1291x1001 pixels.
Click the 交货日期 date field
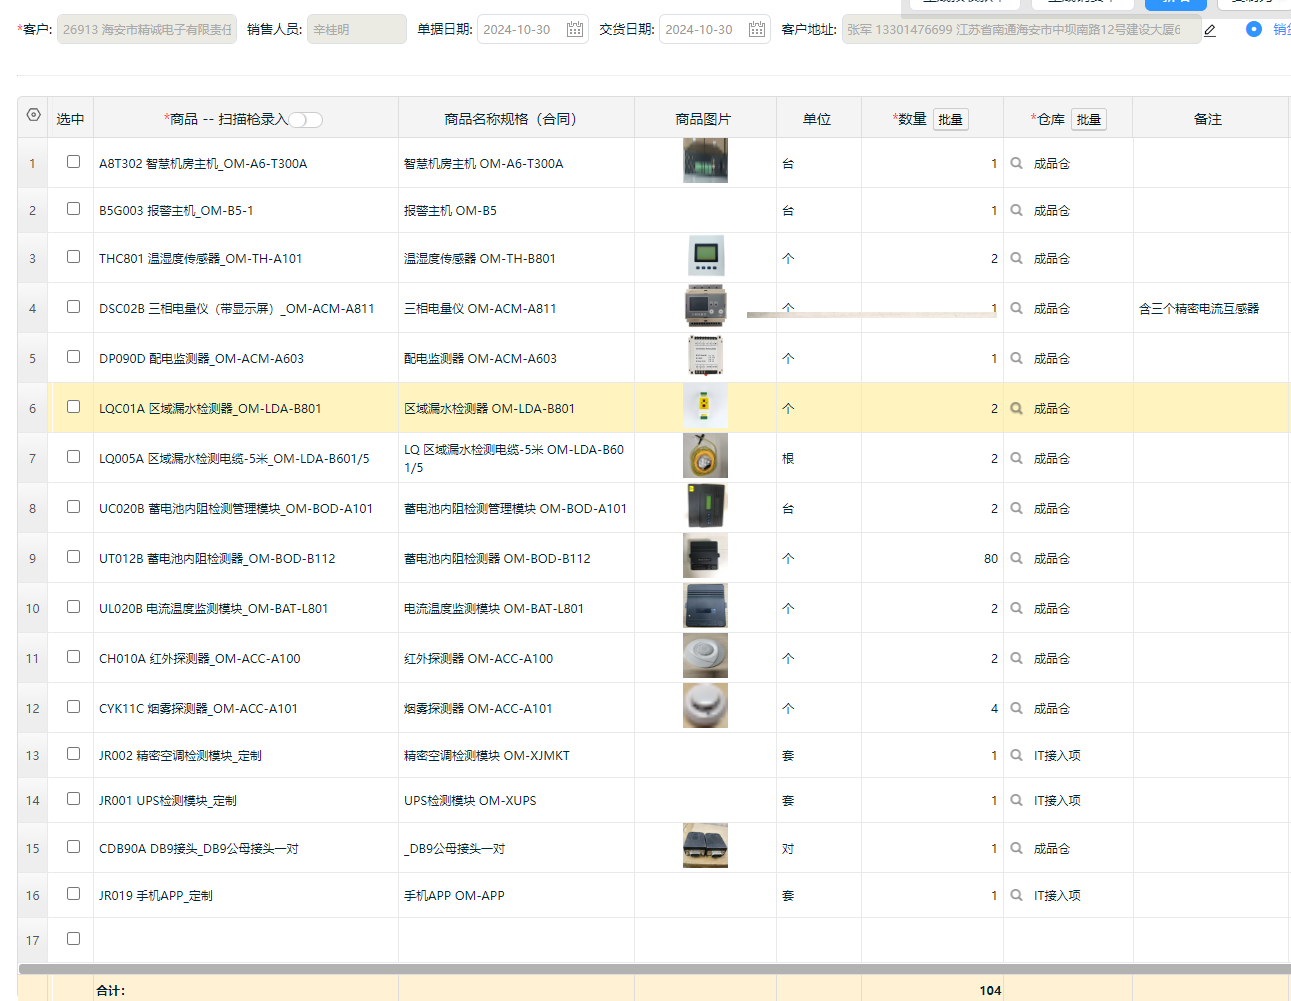(x=715, y=30)
